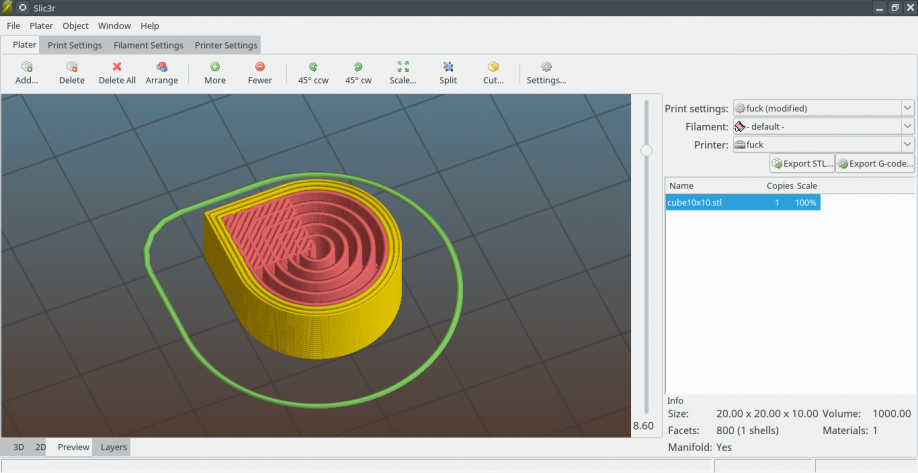Click the layer height slider handle

(646, 150)
